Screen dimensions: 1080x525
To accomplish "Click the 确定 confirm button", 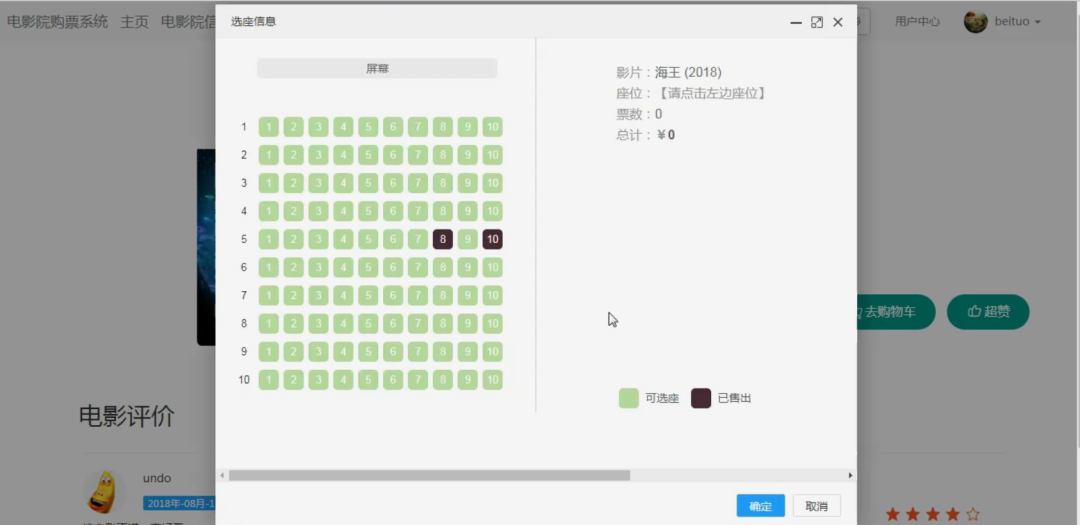I will (x=760, y=506).
